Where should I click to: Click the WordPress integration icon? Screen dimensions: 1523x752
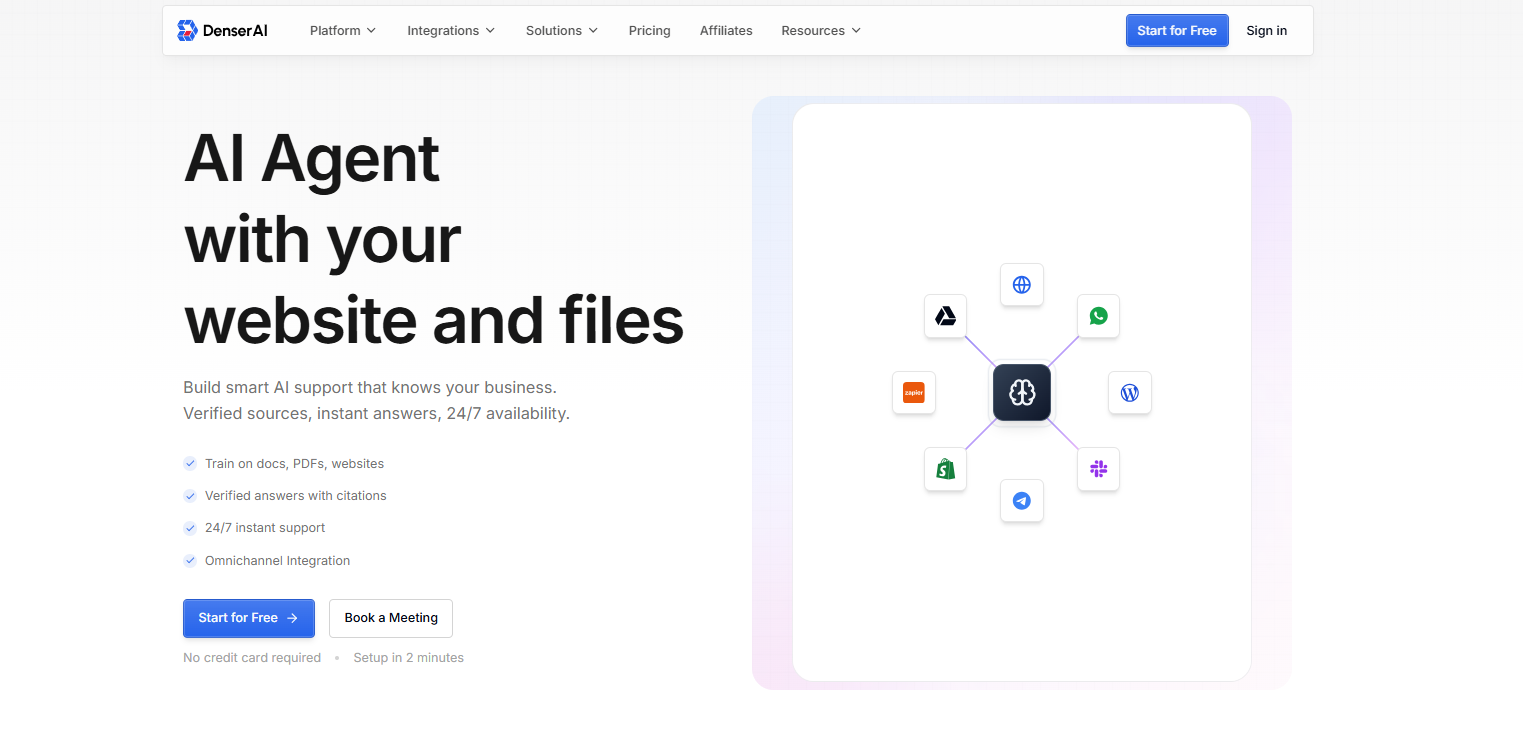click(x=1130, y=392)
